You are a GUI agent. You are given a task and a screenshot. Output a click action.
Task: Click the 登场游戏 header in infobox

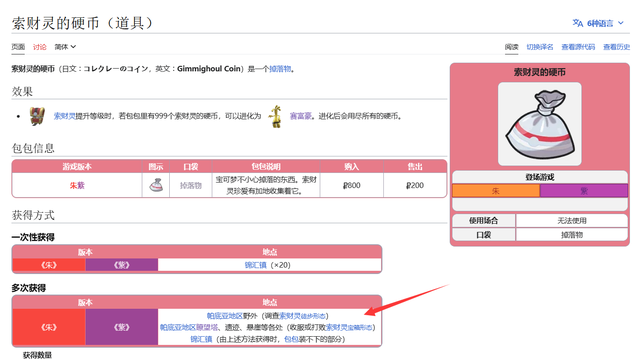[x=540, y=177]
